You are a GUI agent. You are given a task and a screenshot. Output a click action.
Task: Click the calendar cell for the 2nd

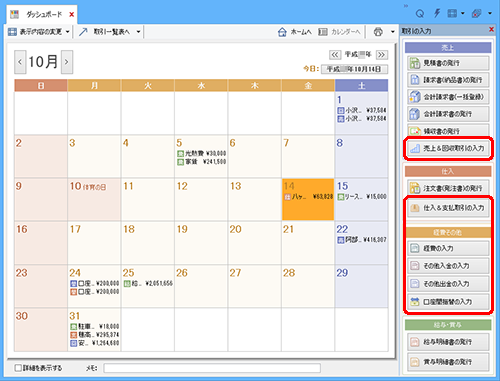click(x=41, y=156)
